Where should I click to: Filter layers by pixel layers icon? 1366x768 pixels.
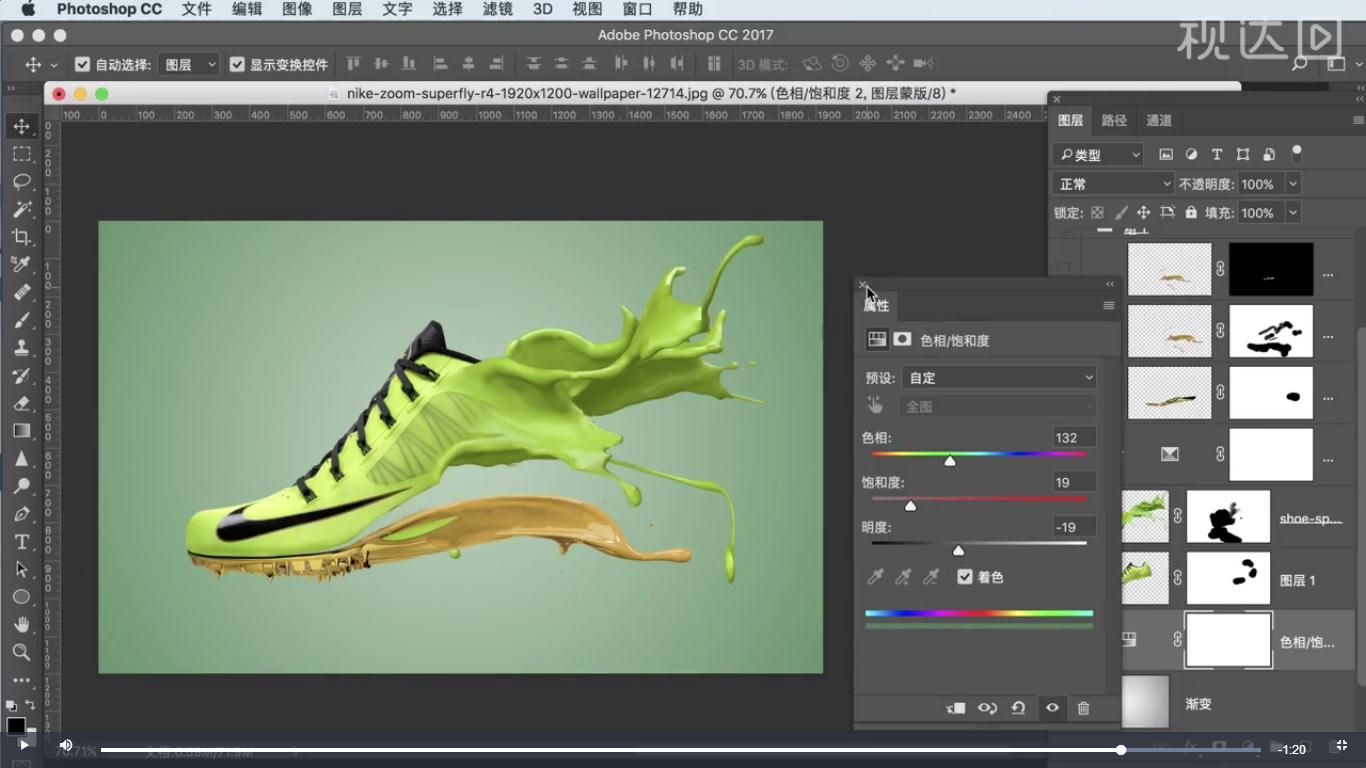(x=1166, y=154)
